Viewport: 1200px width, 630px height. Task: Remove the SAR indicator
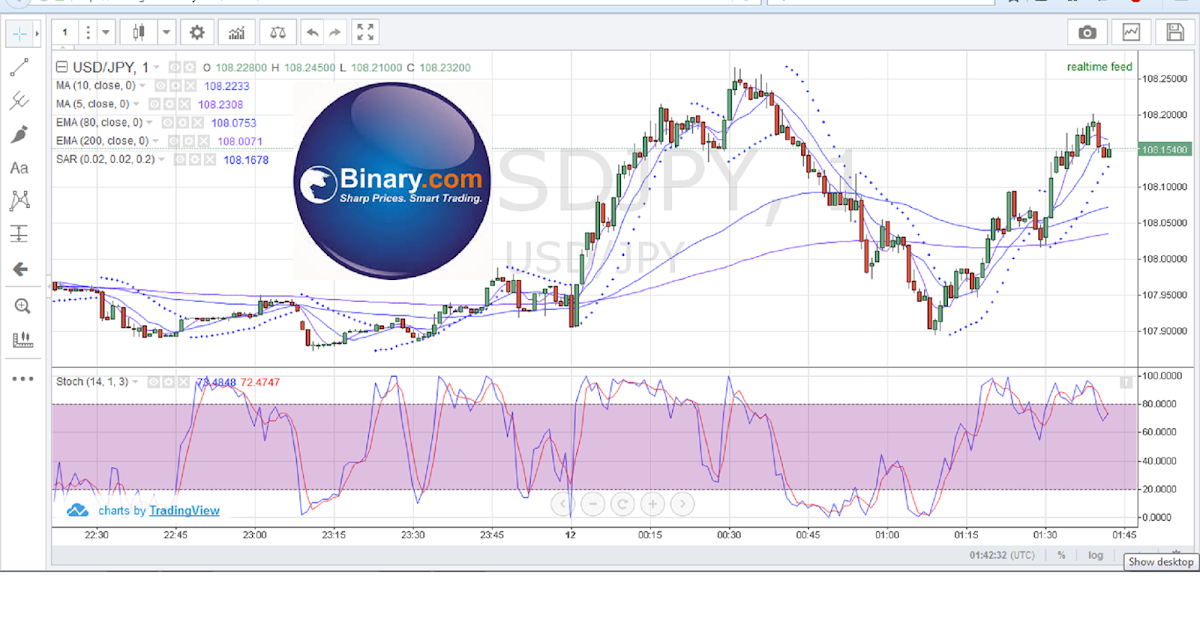(x=209, y=159)
